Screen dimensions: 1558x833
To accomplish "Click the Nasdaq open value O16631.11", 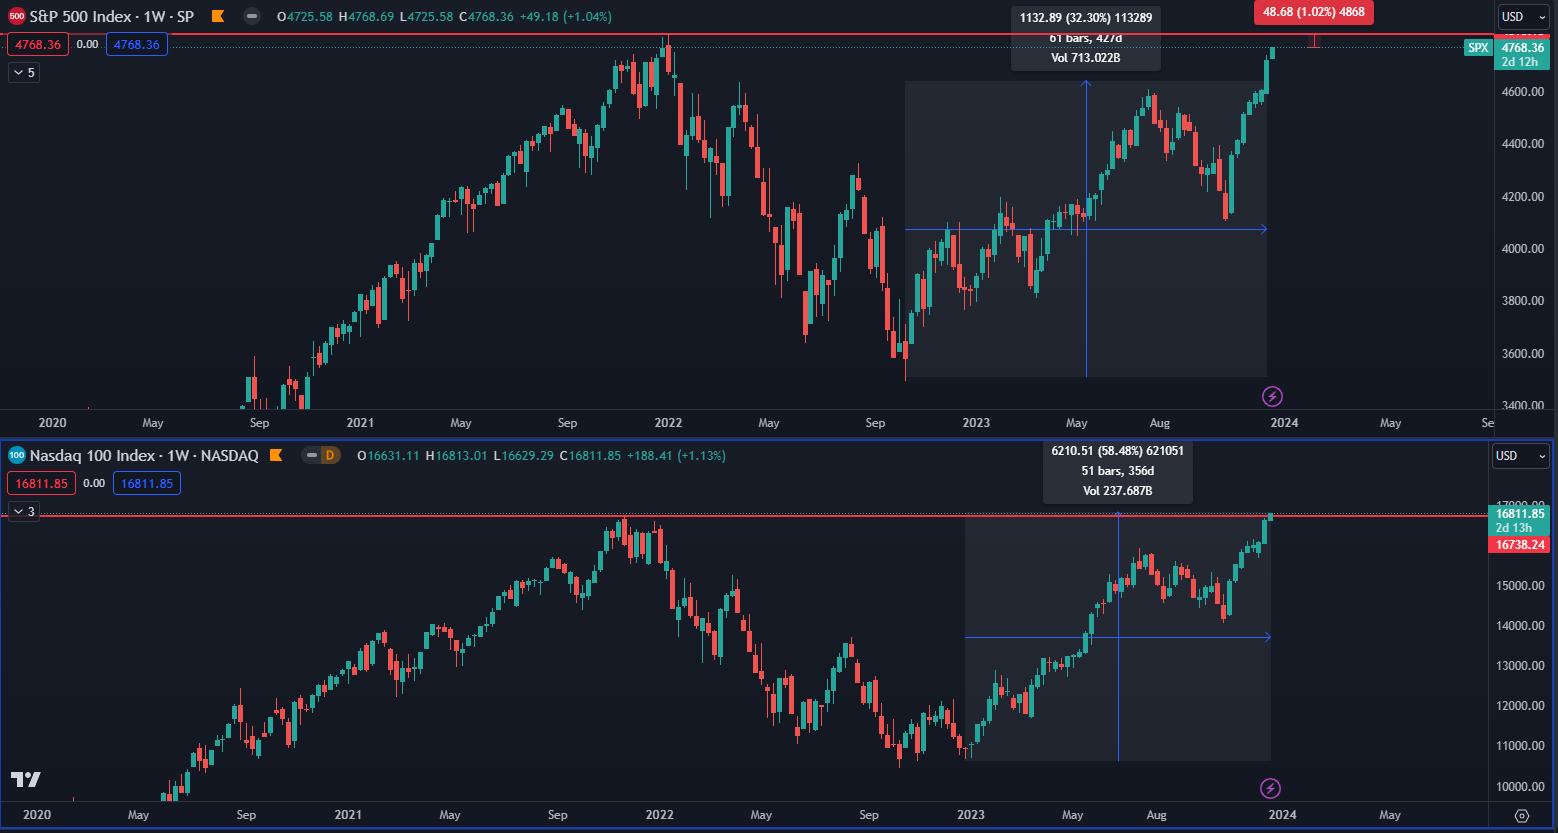I will coord(389,455).
